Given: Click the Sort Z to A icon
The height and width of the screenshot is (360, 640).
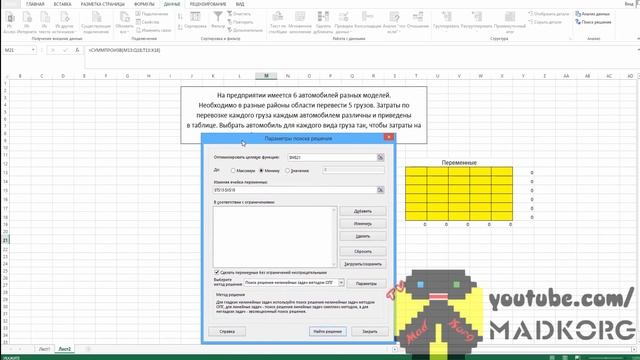Looking at the screenshot, I should [180, 27].
